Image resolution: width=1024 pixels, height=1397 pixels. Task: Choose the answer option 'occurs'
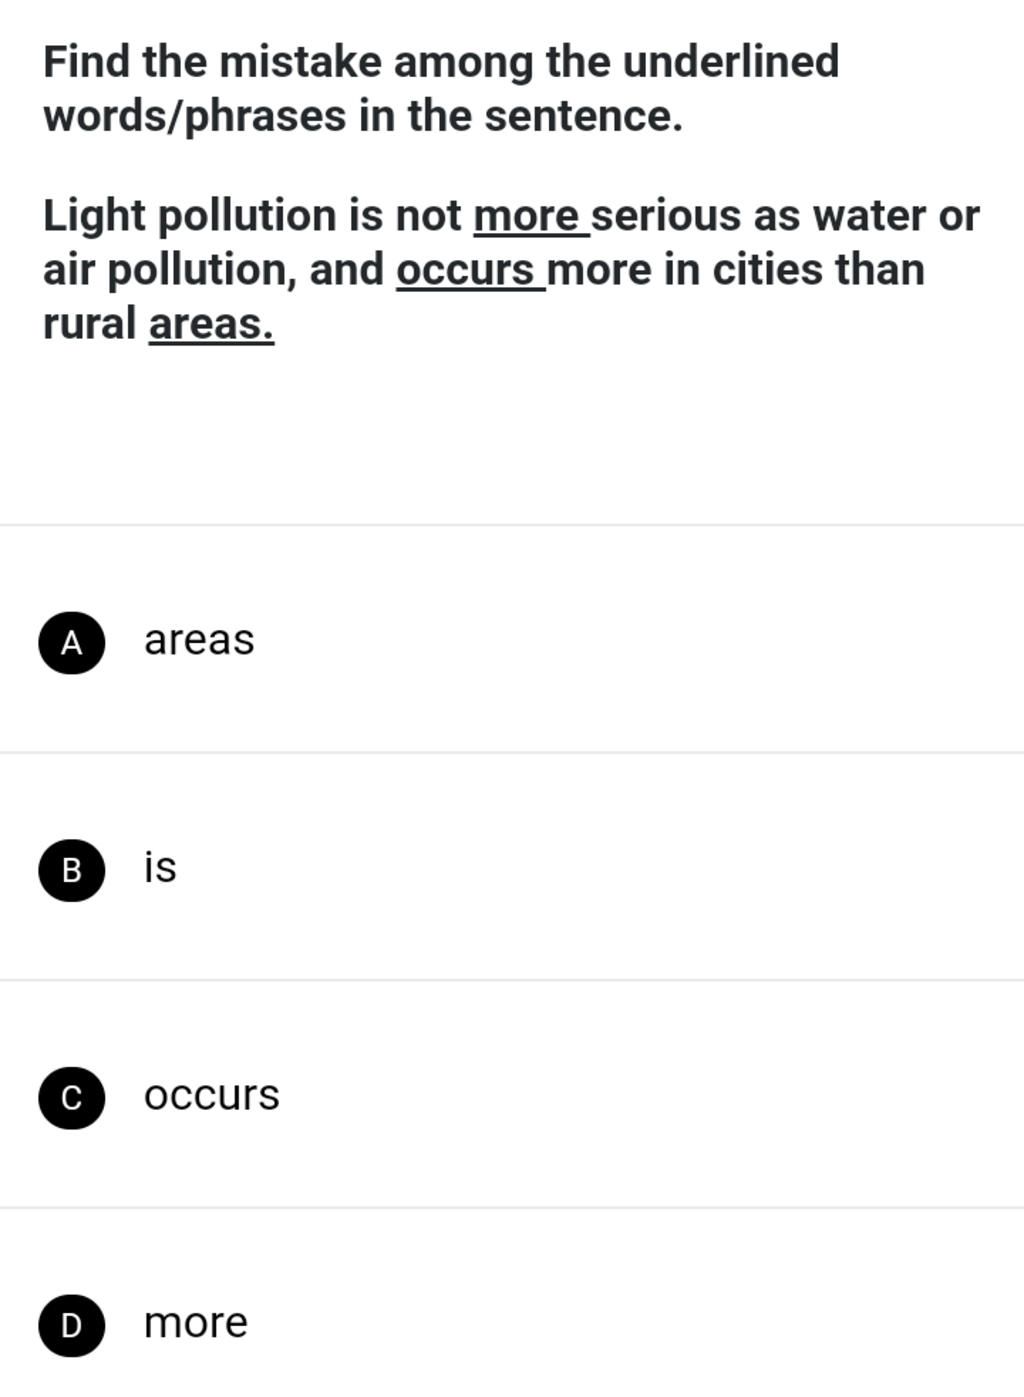[212, 1095]
